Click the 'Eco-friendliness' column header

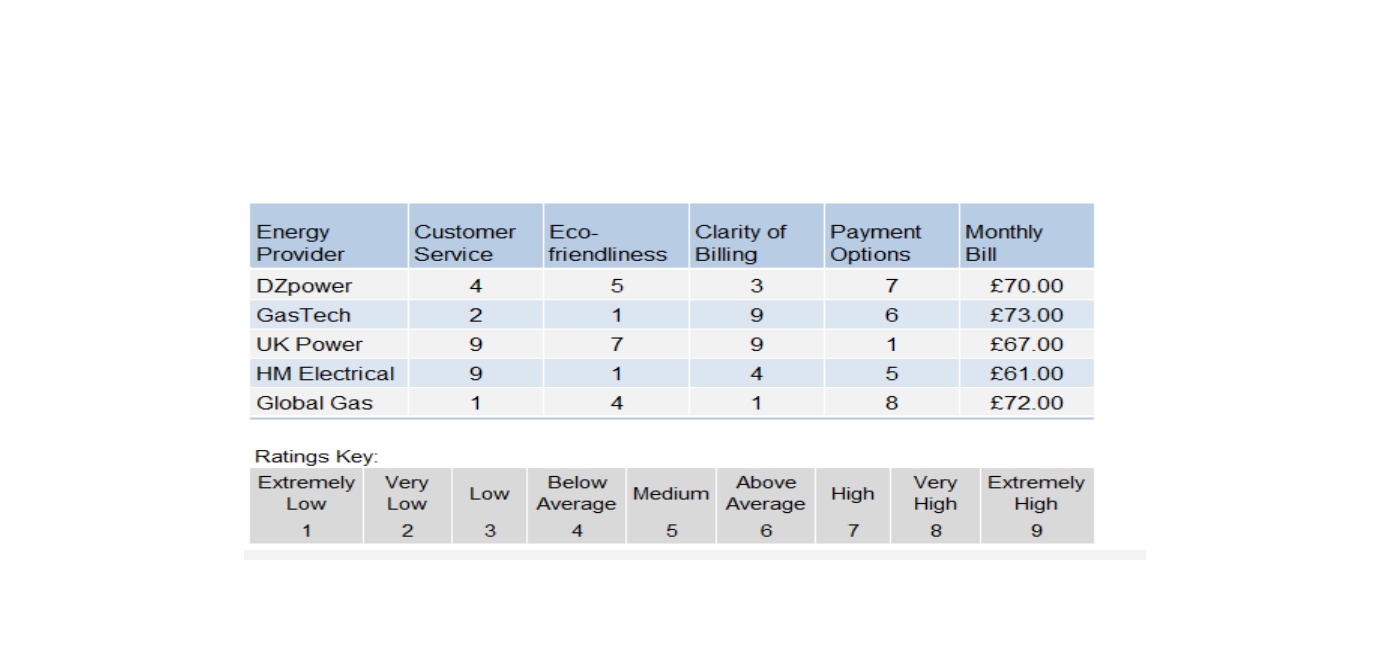point(616,236)
